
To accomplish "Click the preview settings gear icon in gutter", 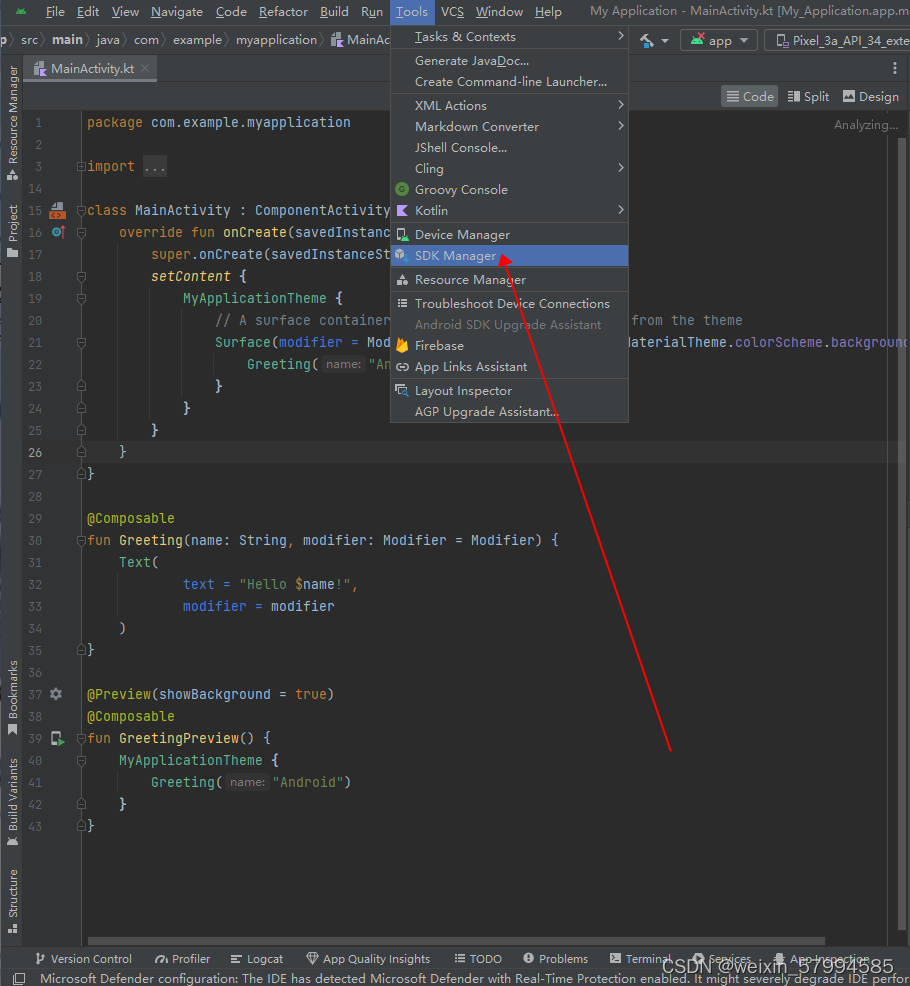I will click(57, 693).
